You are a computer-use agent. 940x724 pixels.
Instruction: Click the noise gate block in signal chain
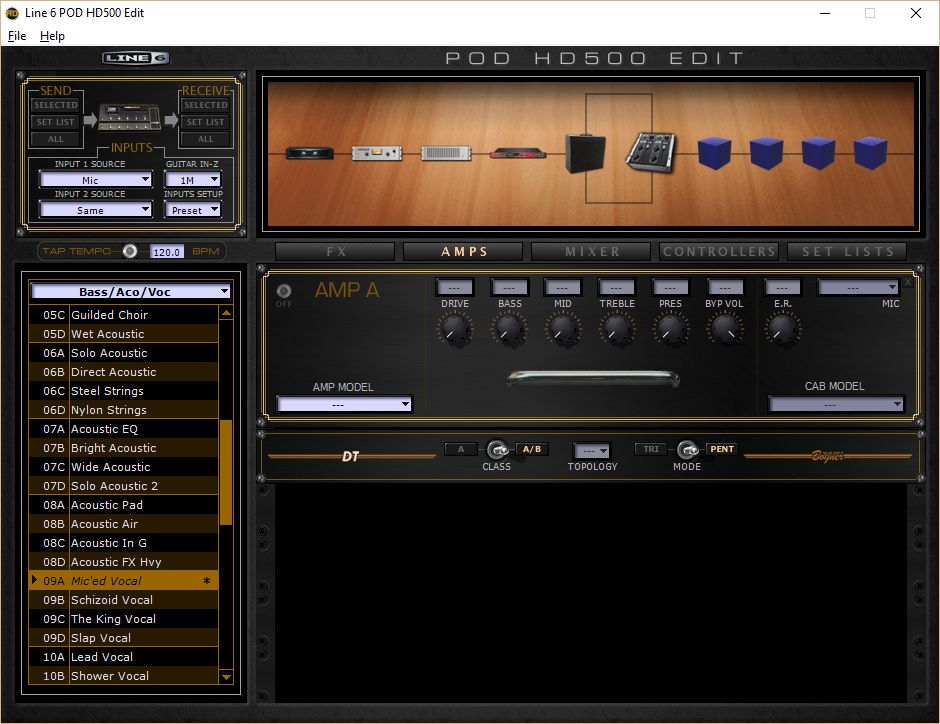pyautogui.click(x=309, y=153)
